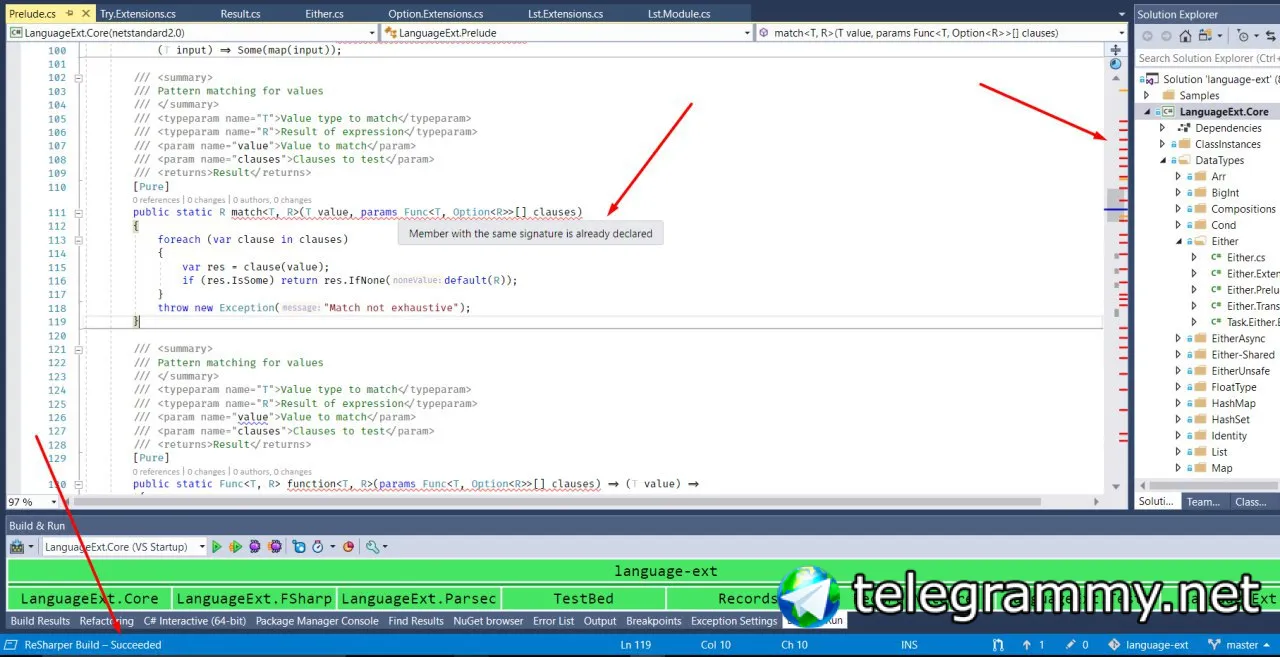Image resolution: width=1280 pixels, height=657 pixels.
Task: Click the source control publish icon in status bar
Action: [x=998, y=645]
